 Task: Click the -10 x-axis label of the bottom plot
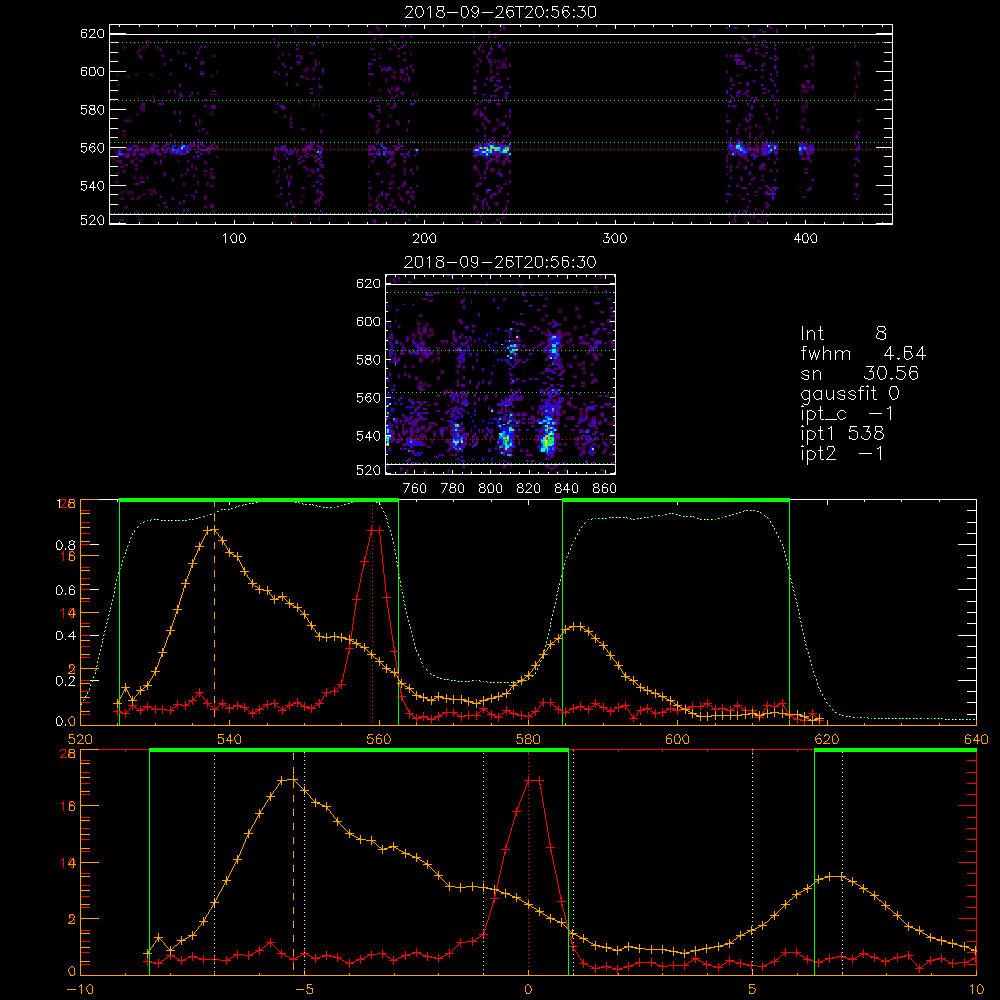coord(80,989)
